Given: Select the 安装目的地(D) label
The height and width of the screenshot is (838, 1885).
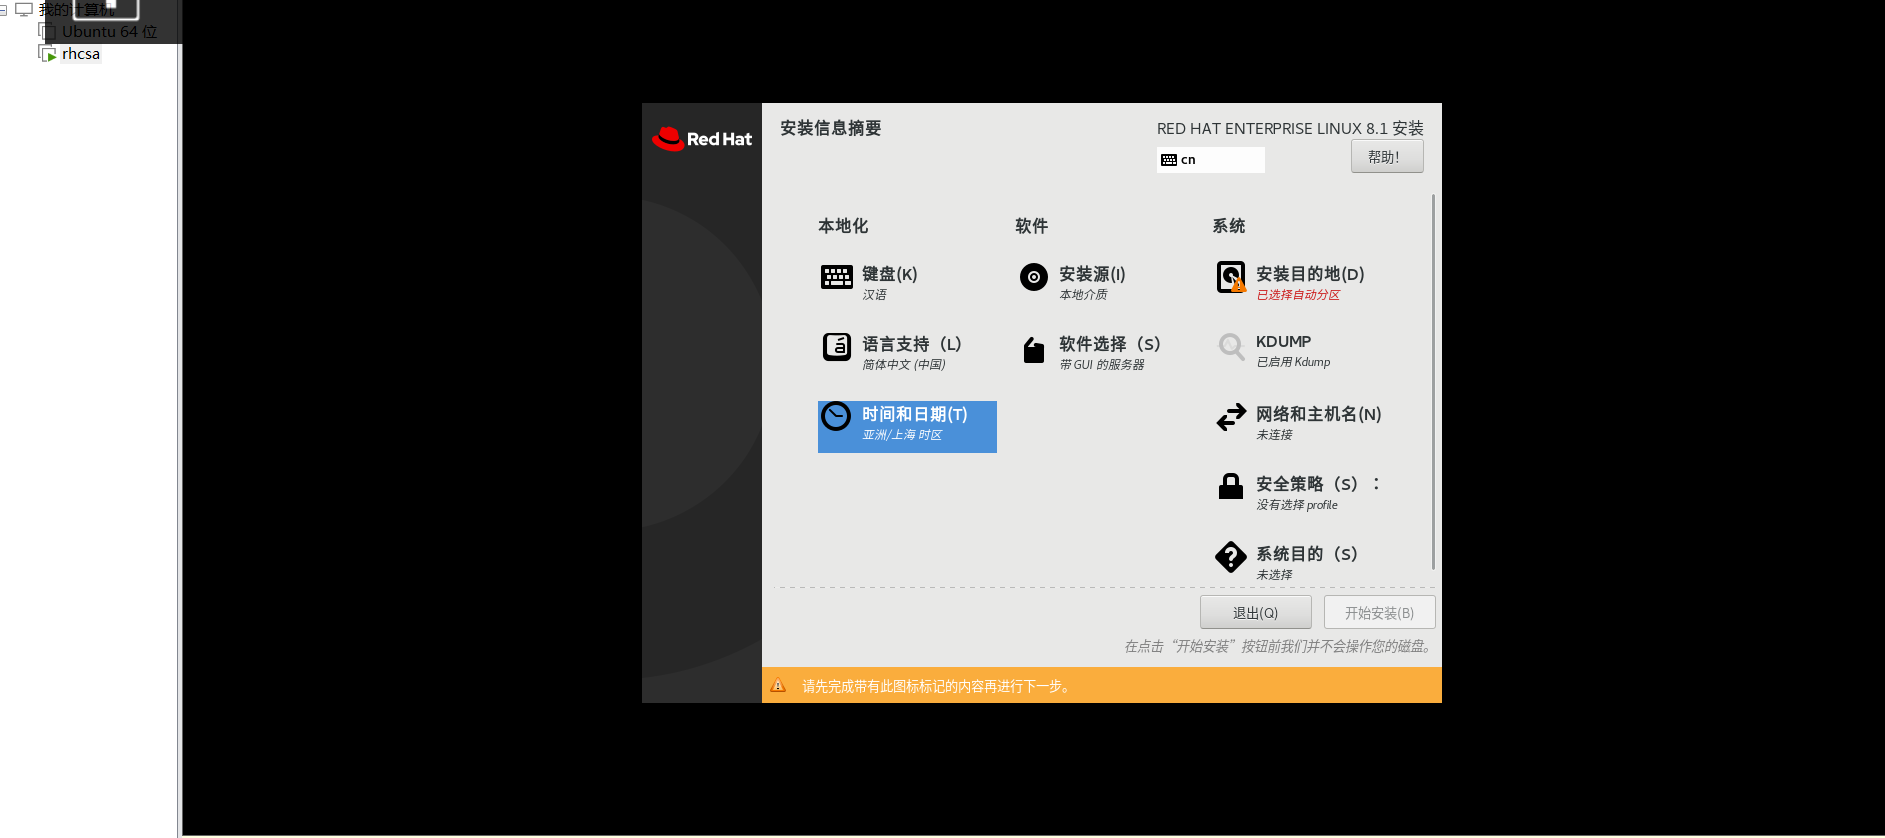Looking at the screenshot, I should (1310, 274).
